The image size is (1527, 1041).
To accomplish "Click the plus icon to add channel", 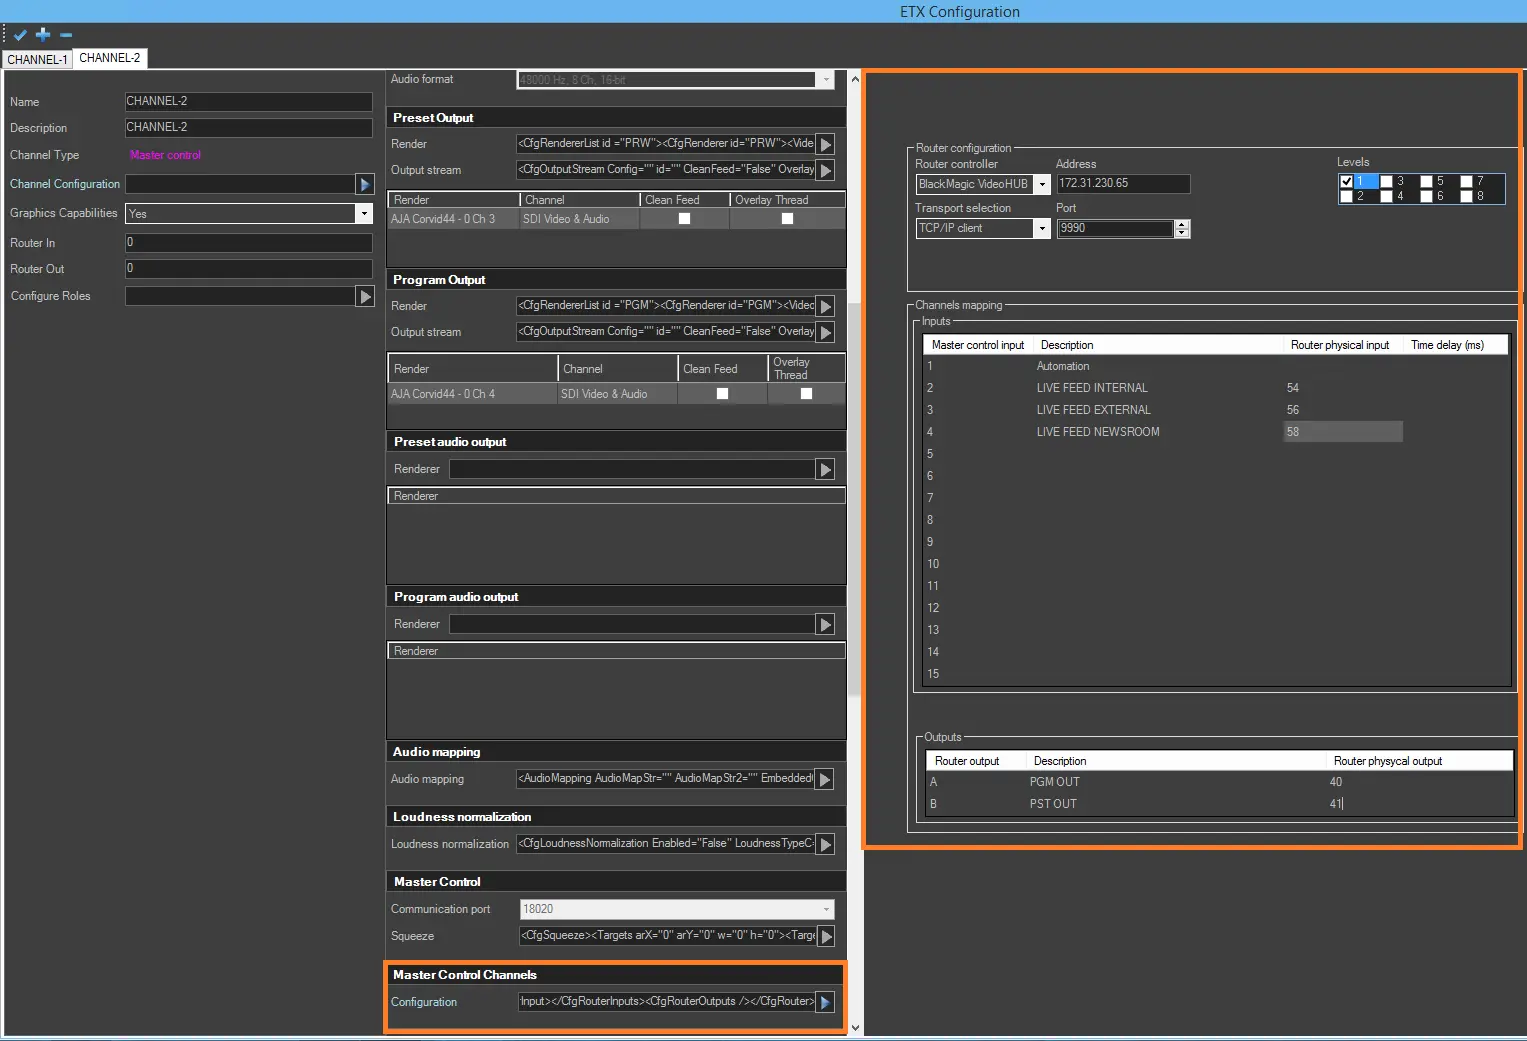I will (x=43, y=35).
